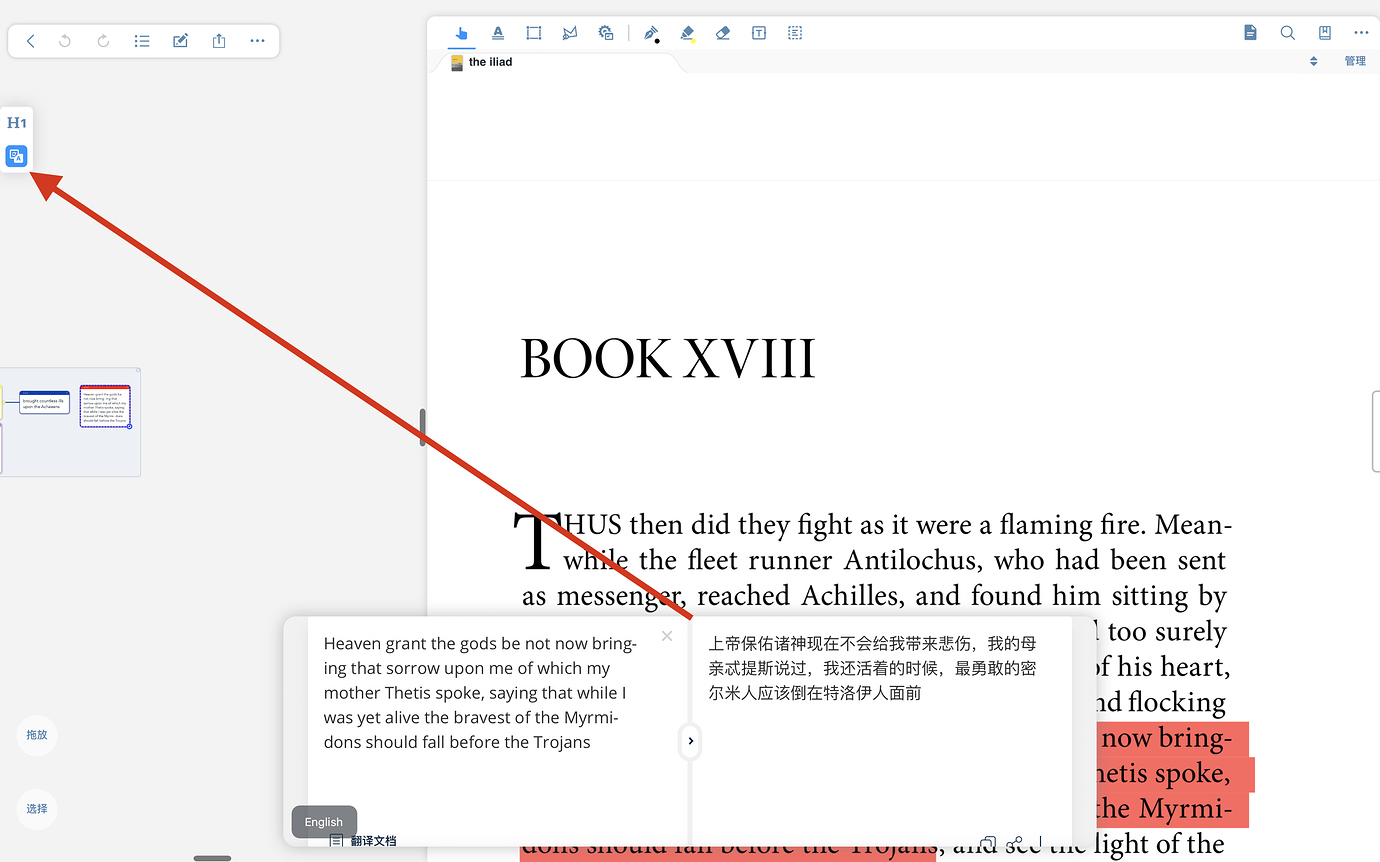Screen dimensions: 1380x862
Task: Open document search with magnifier icon
Action: [x=1287, y=33]
